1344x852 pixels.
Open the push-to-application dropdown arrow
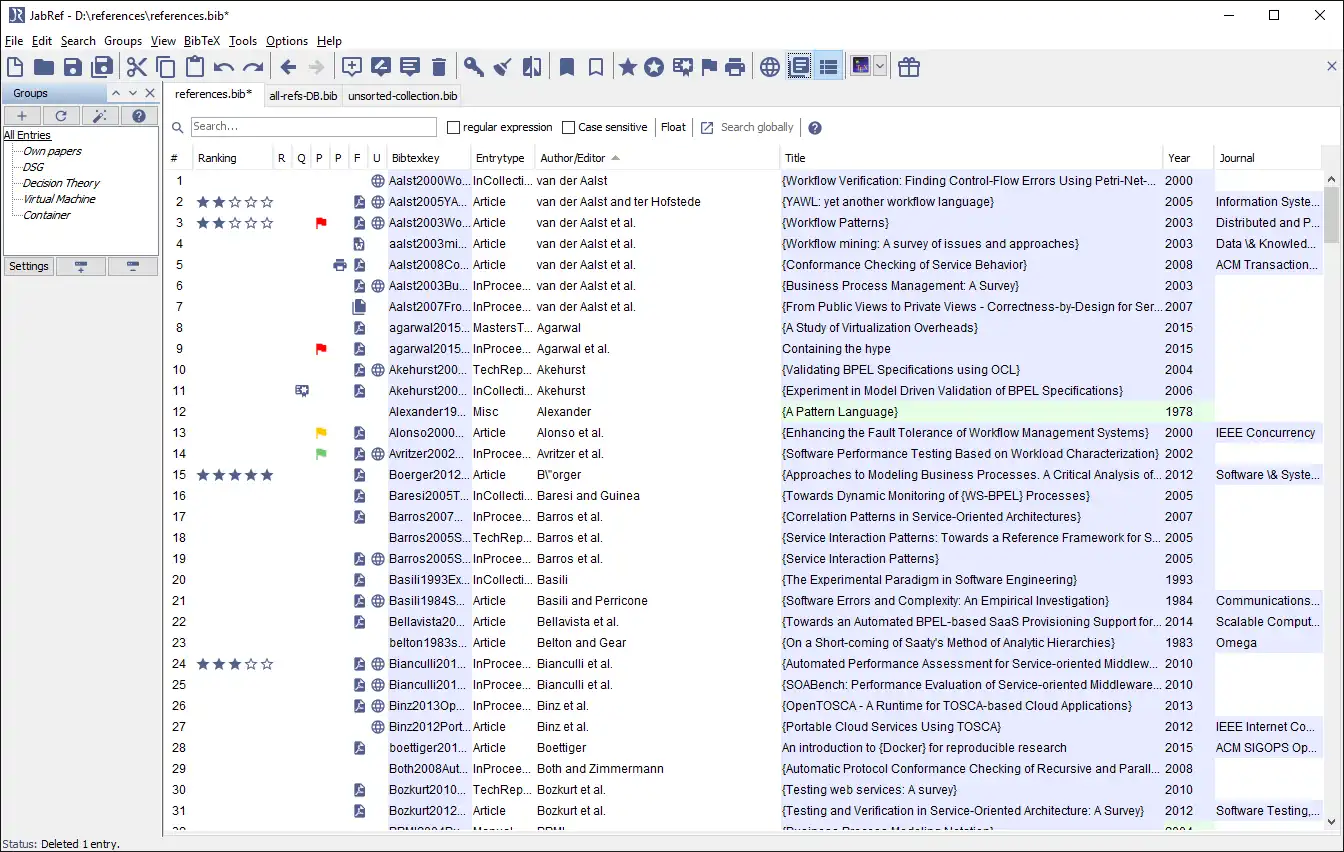coord(879,67)
